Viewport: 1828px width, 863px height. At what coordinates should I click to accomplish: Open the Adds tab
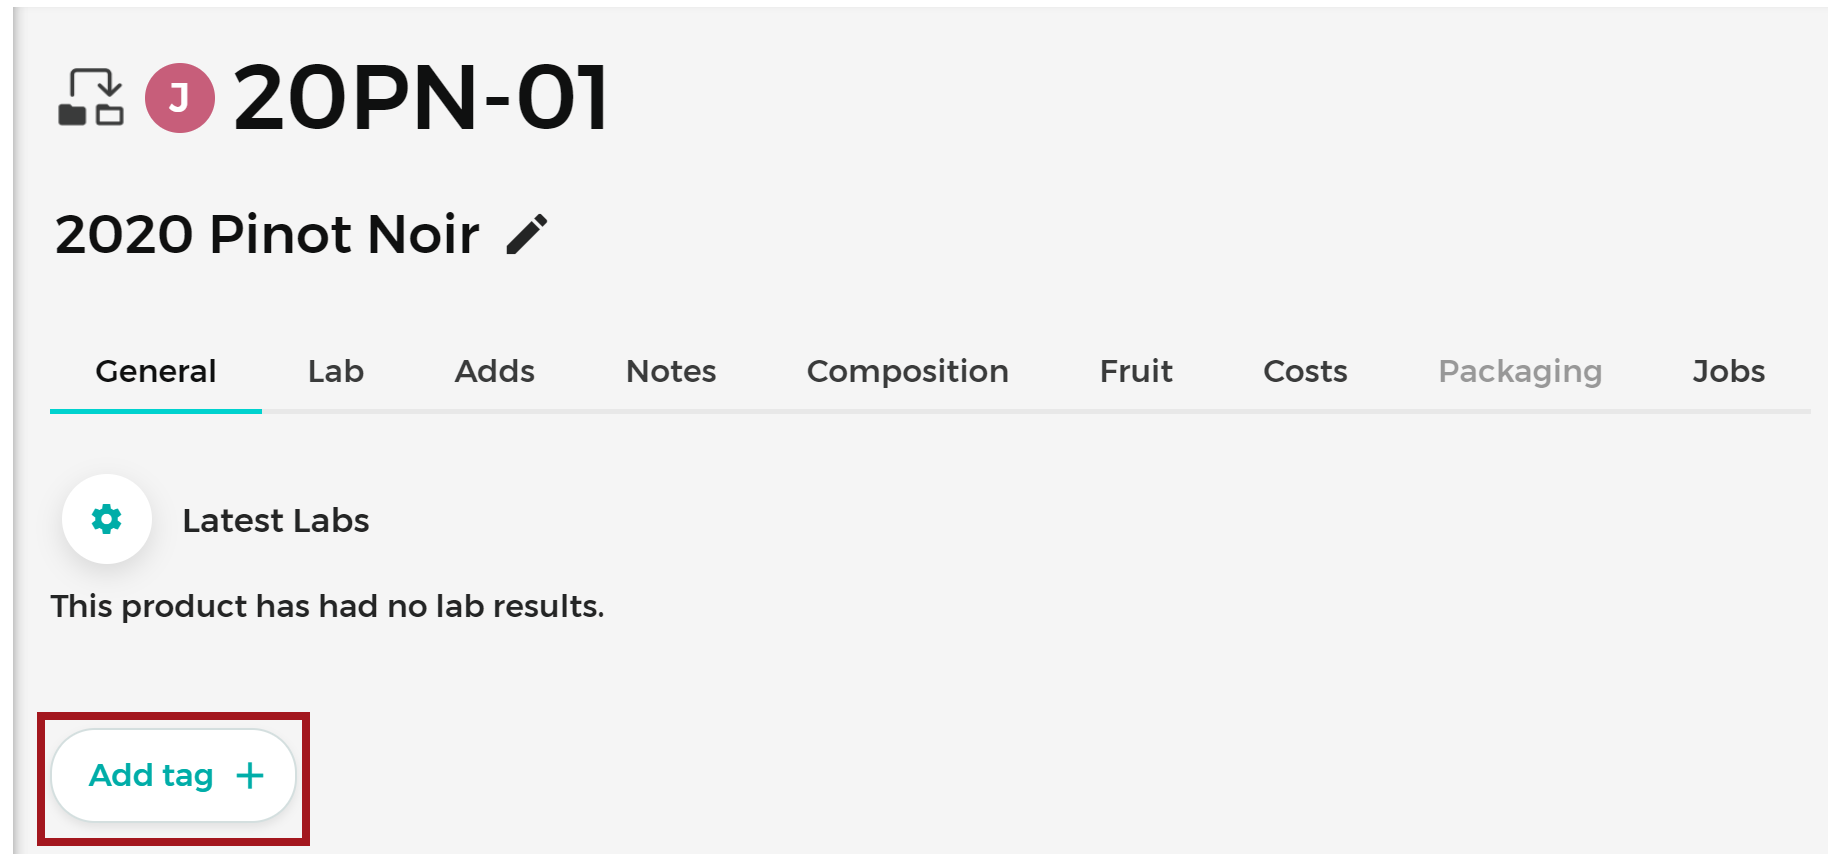[495, 371]
